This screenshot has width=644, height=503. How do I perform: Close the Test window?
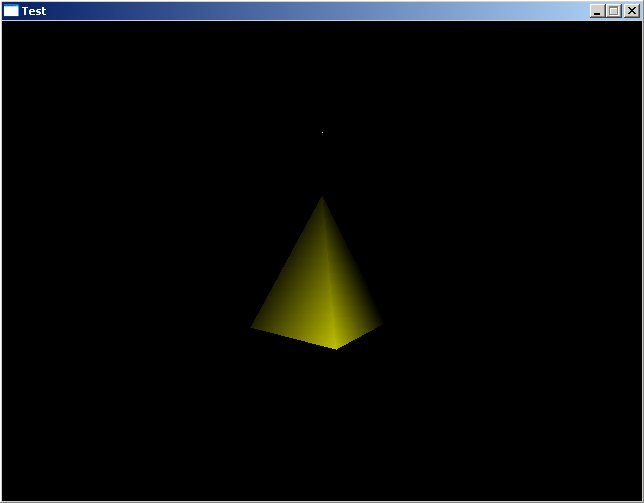(632, 11)
